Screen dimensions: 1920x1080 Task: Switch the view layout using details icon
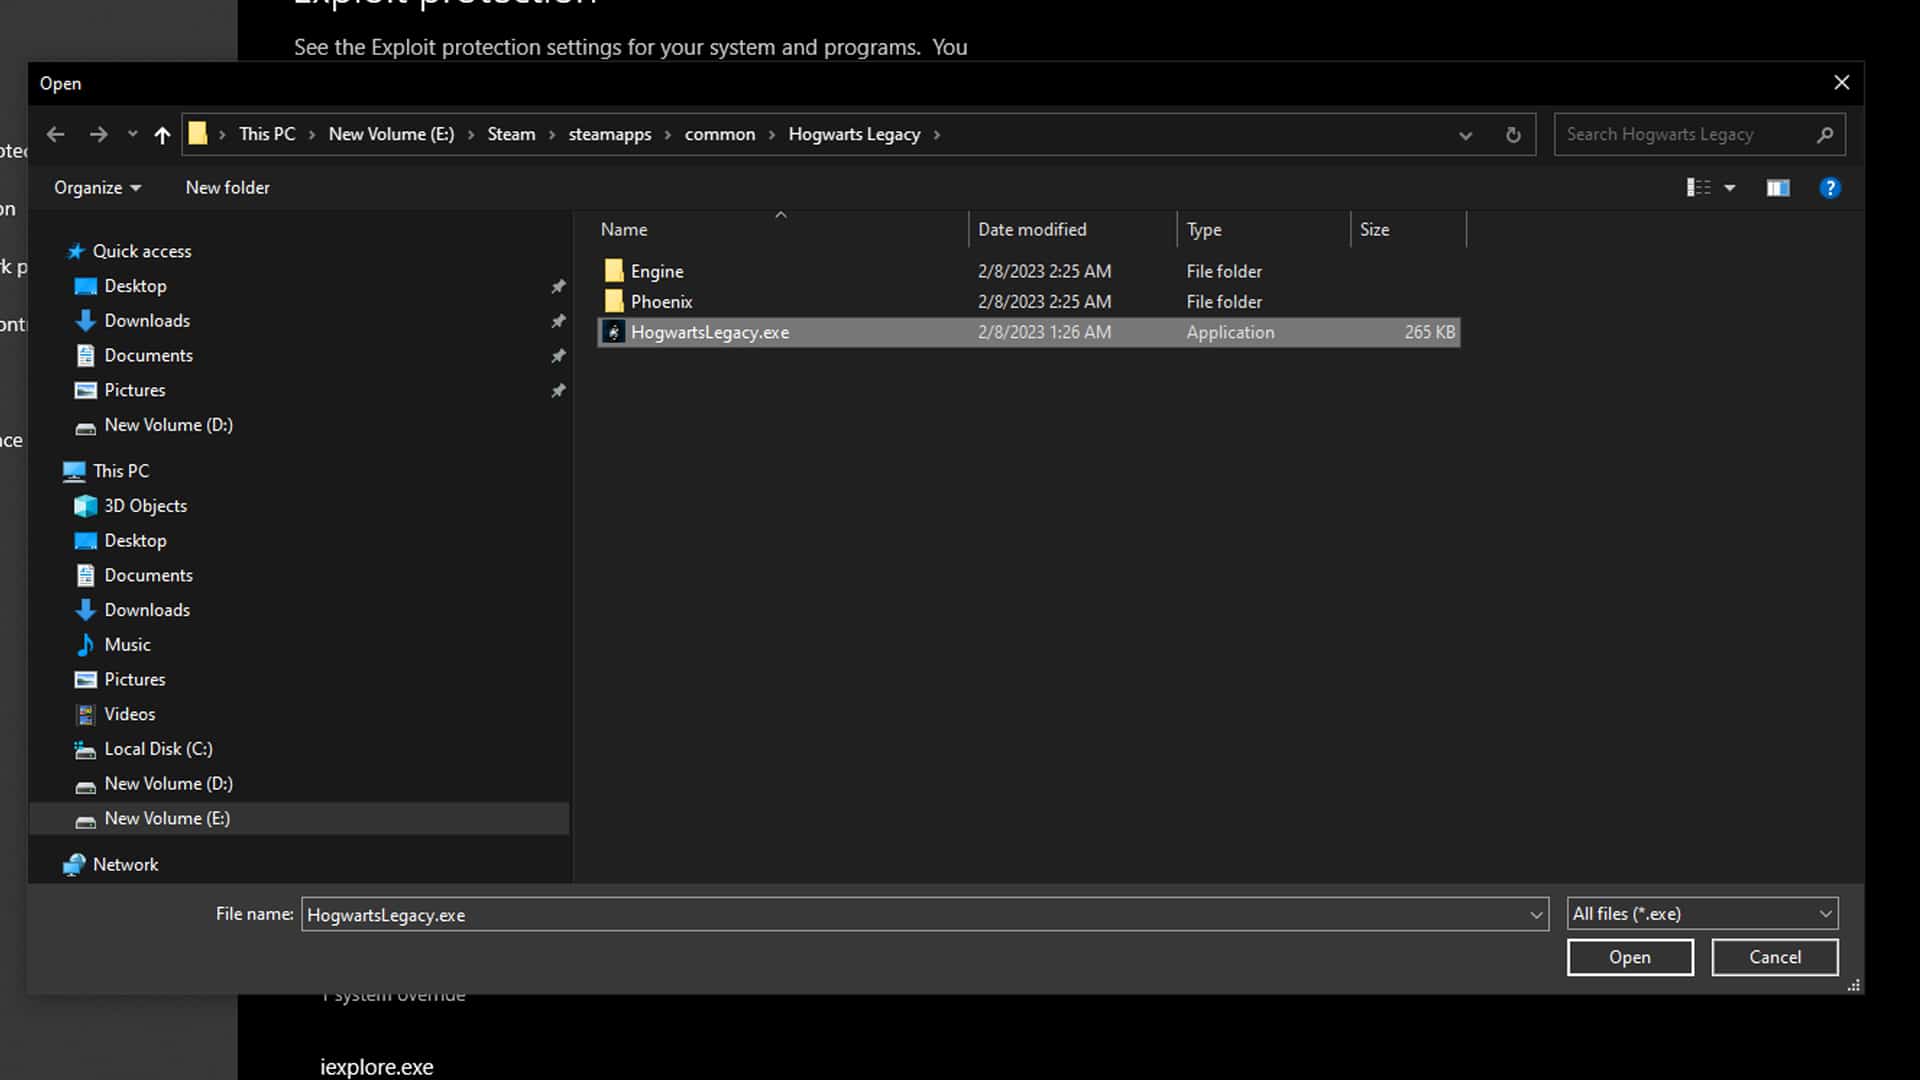tap(1698, 187)
